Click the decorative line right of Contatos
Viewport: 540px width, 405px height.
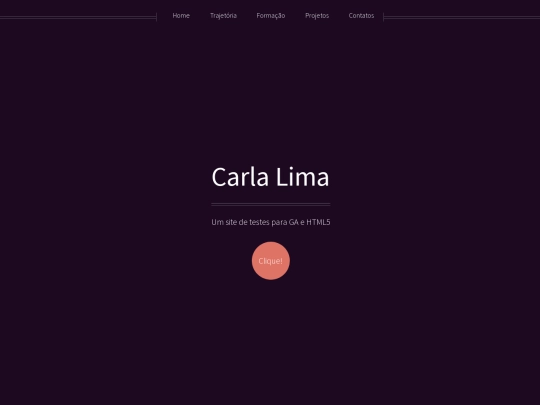point(462,17)
